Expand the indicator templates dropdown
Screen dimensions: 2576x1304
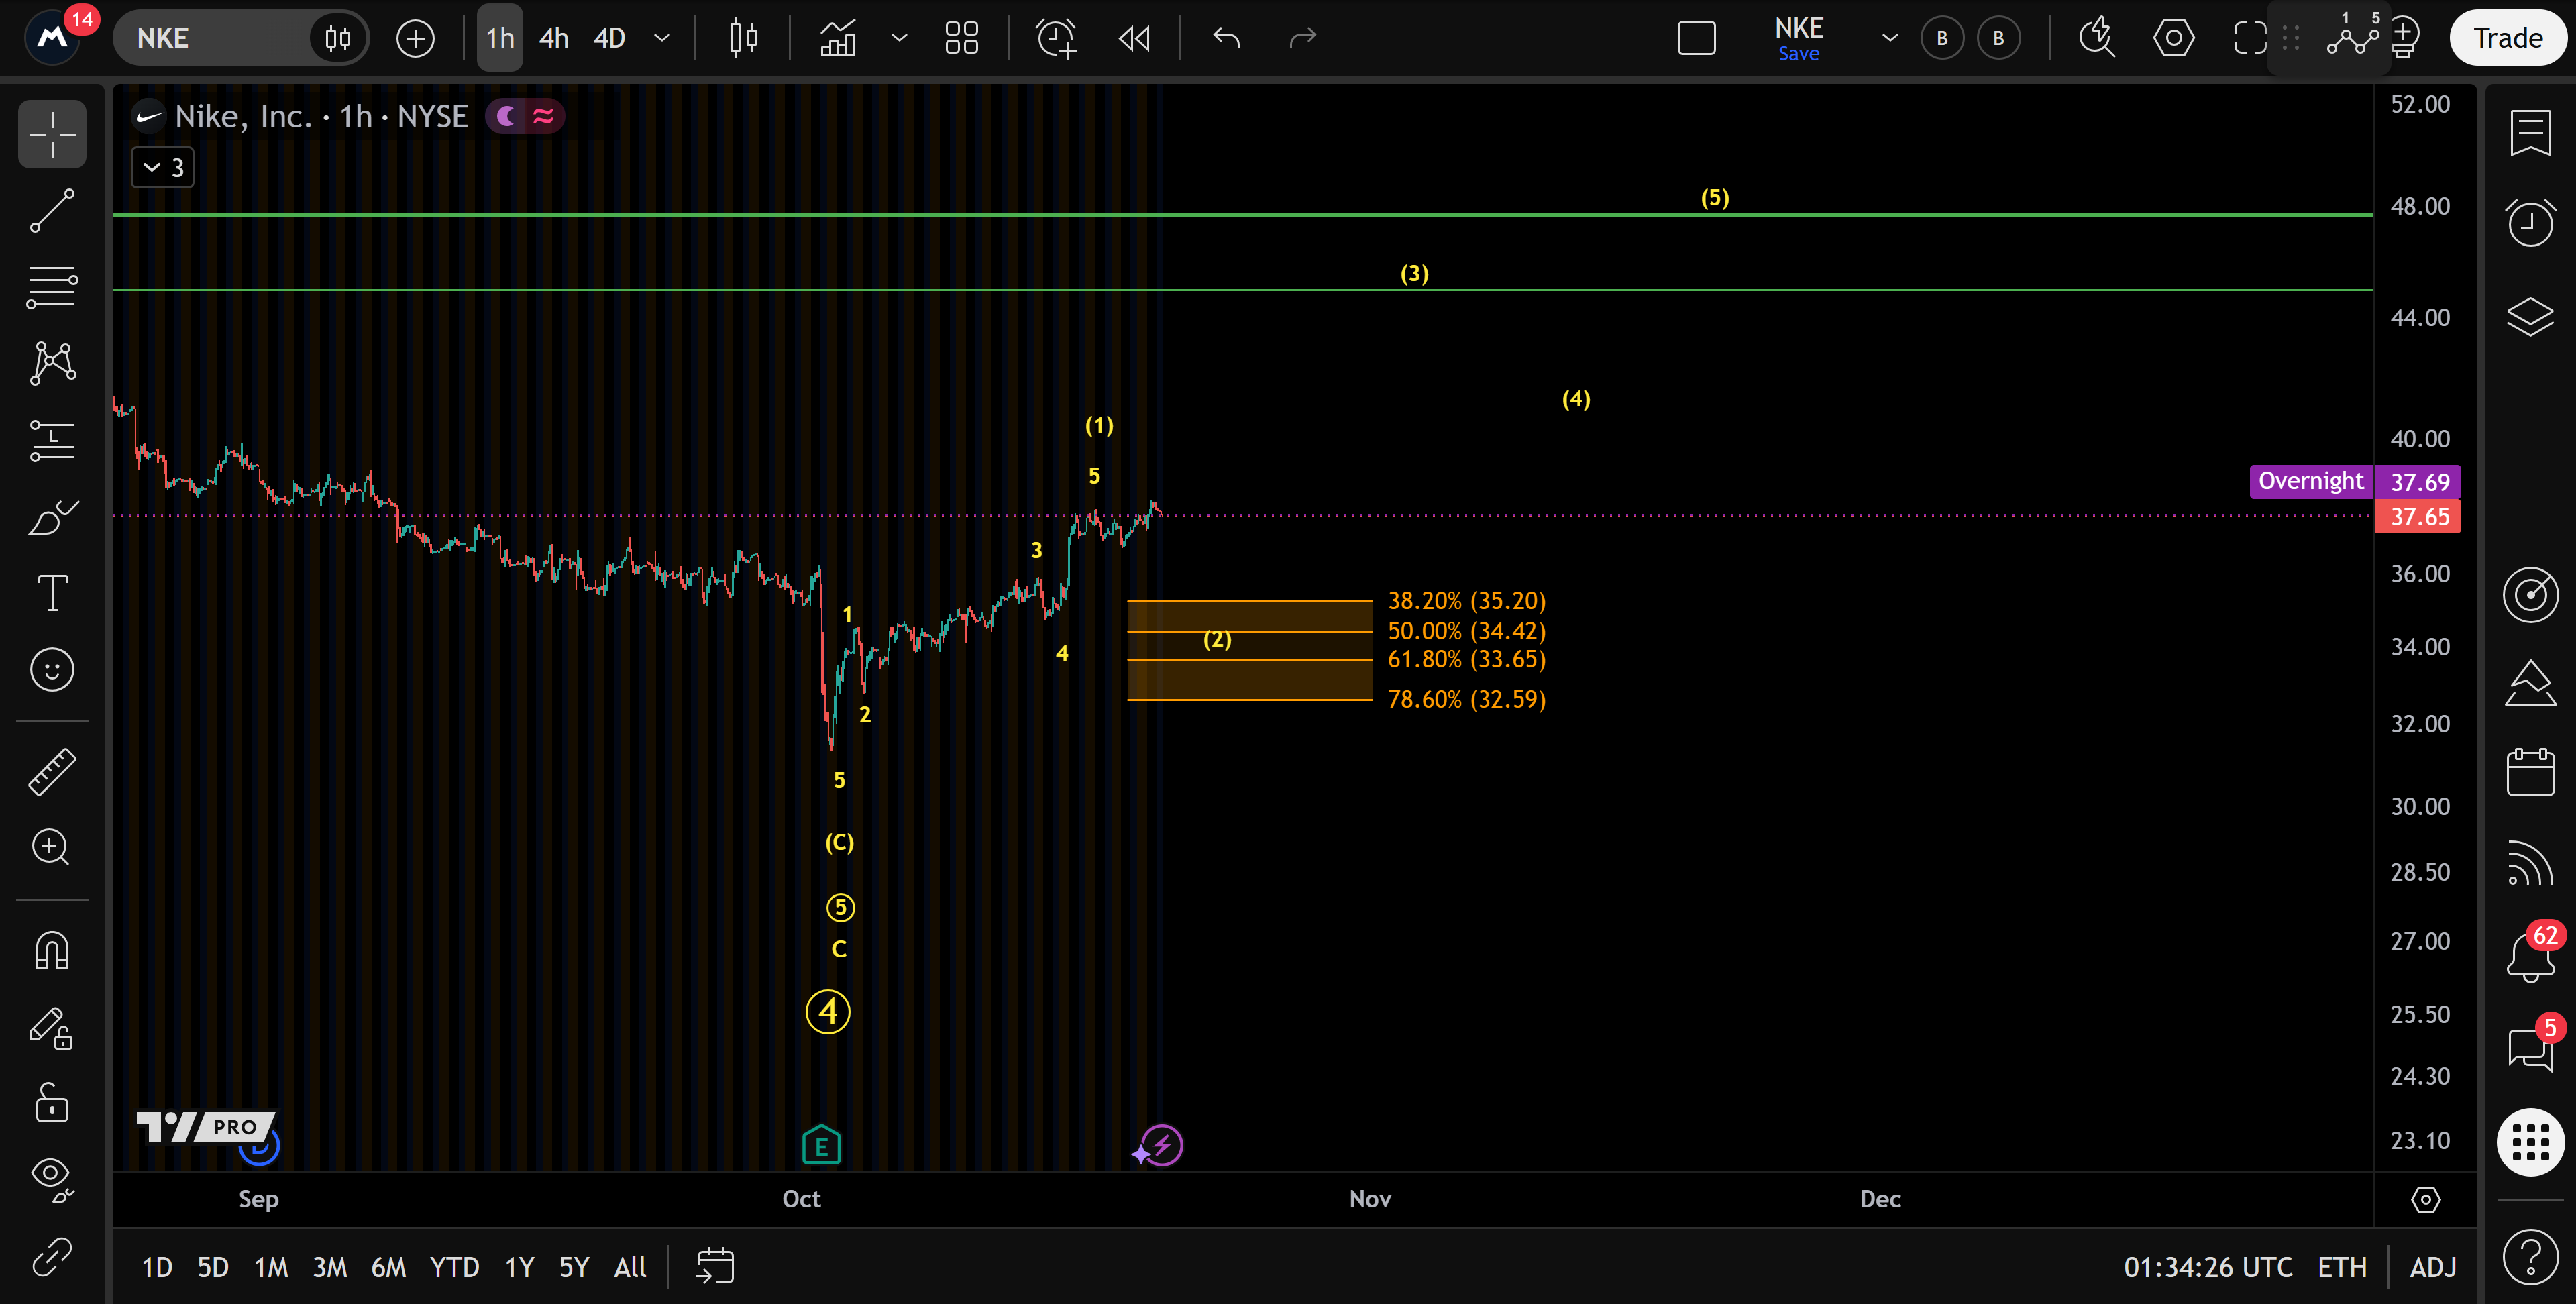[x=899, y=38]
